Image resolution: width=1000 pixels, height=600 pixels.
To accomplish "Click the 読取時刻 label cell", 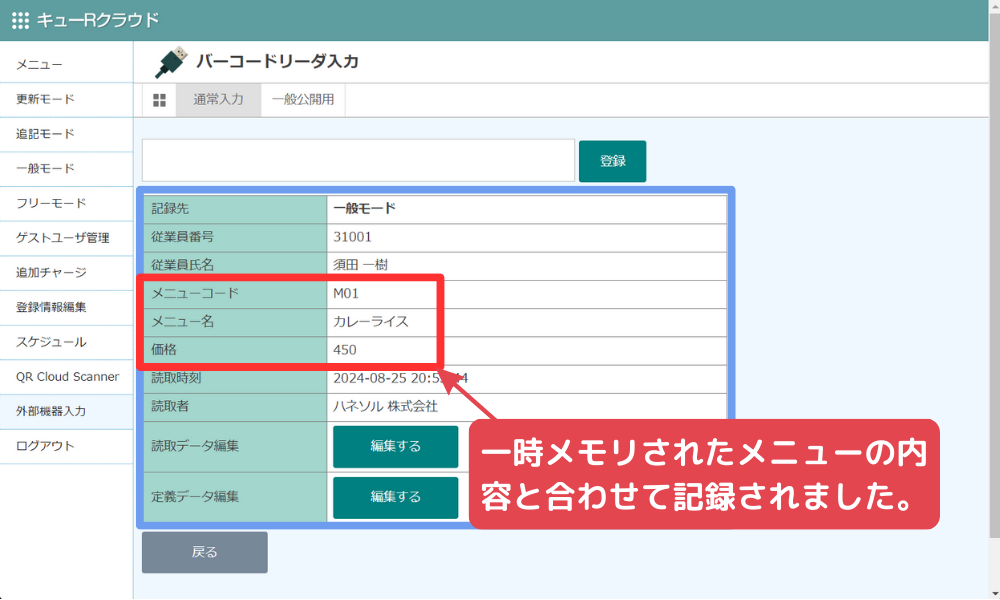I will tap(235, 379).
